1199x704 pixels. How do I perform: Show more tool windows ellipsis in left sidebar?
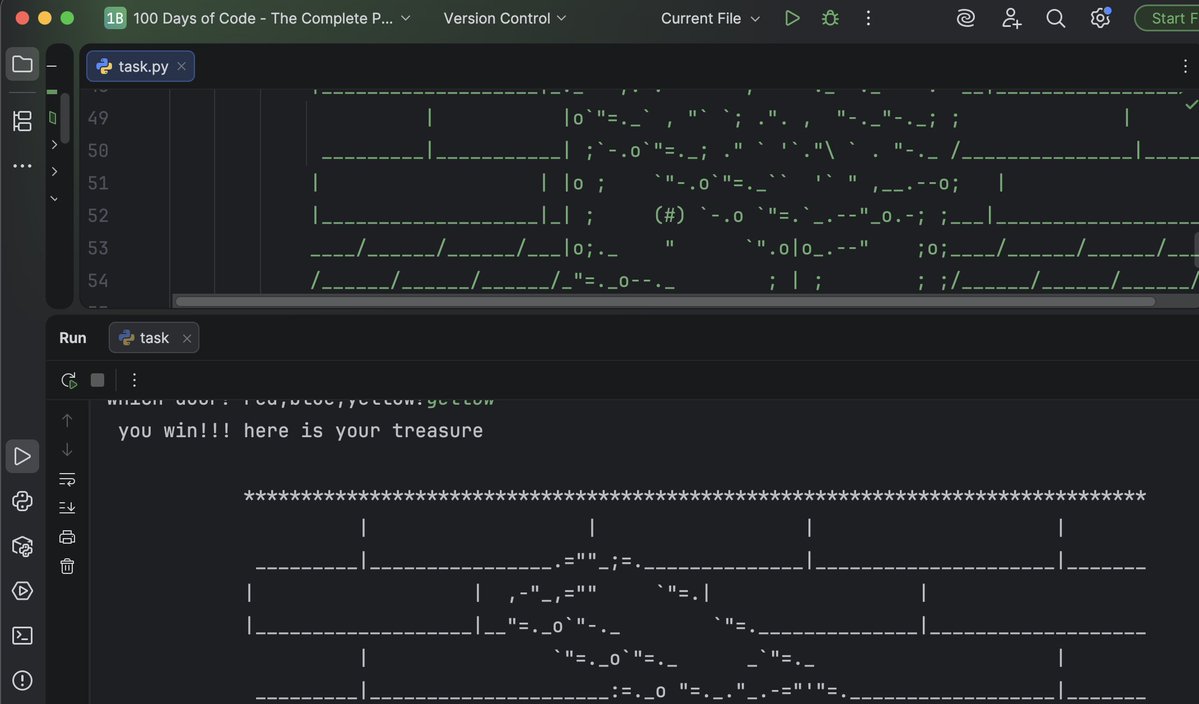(x=22, y=166)
